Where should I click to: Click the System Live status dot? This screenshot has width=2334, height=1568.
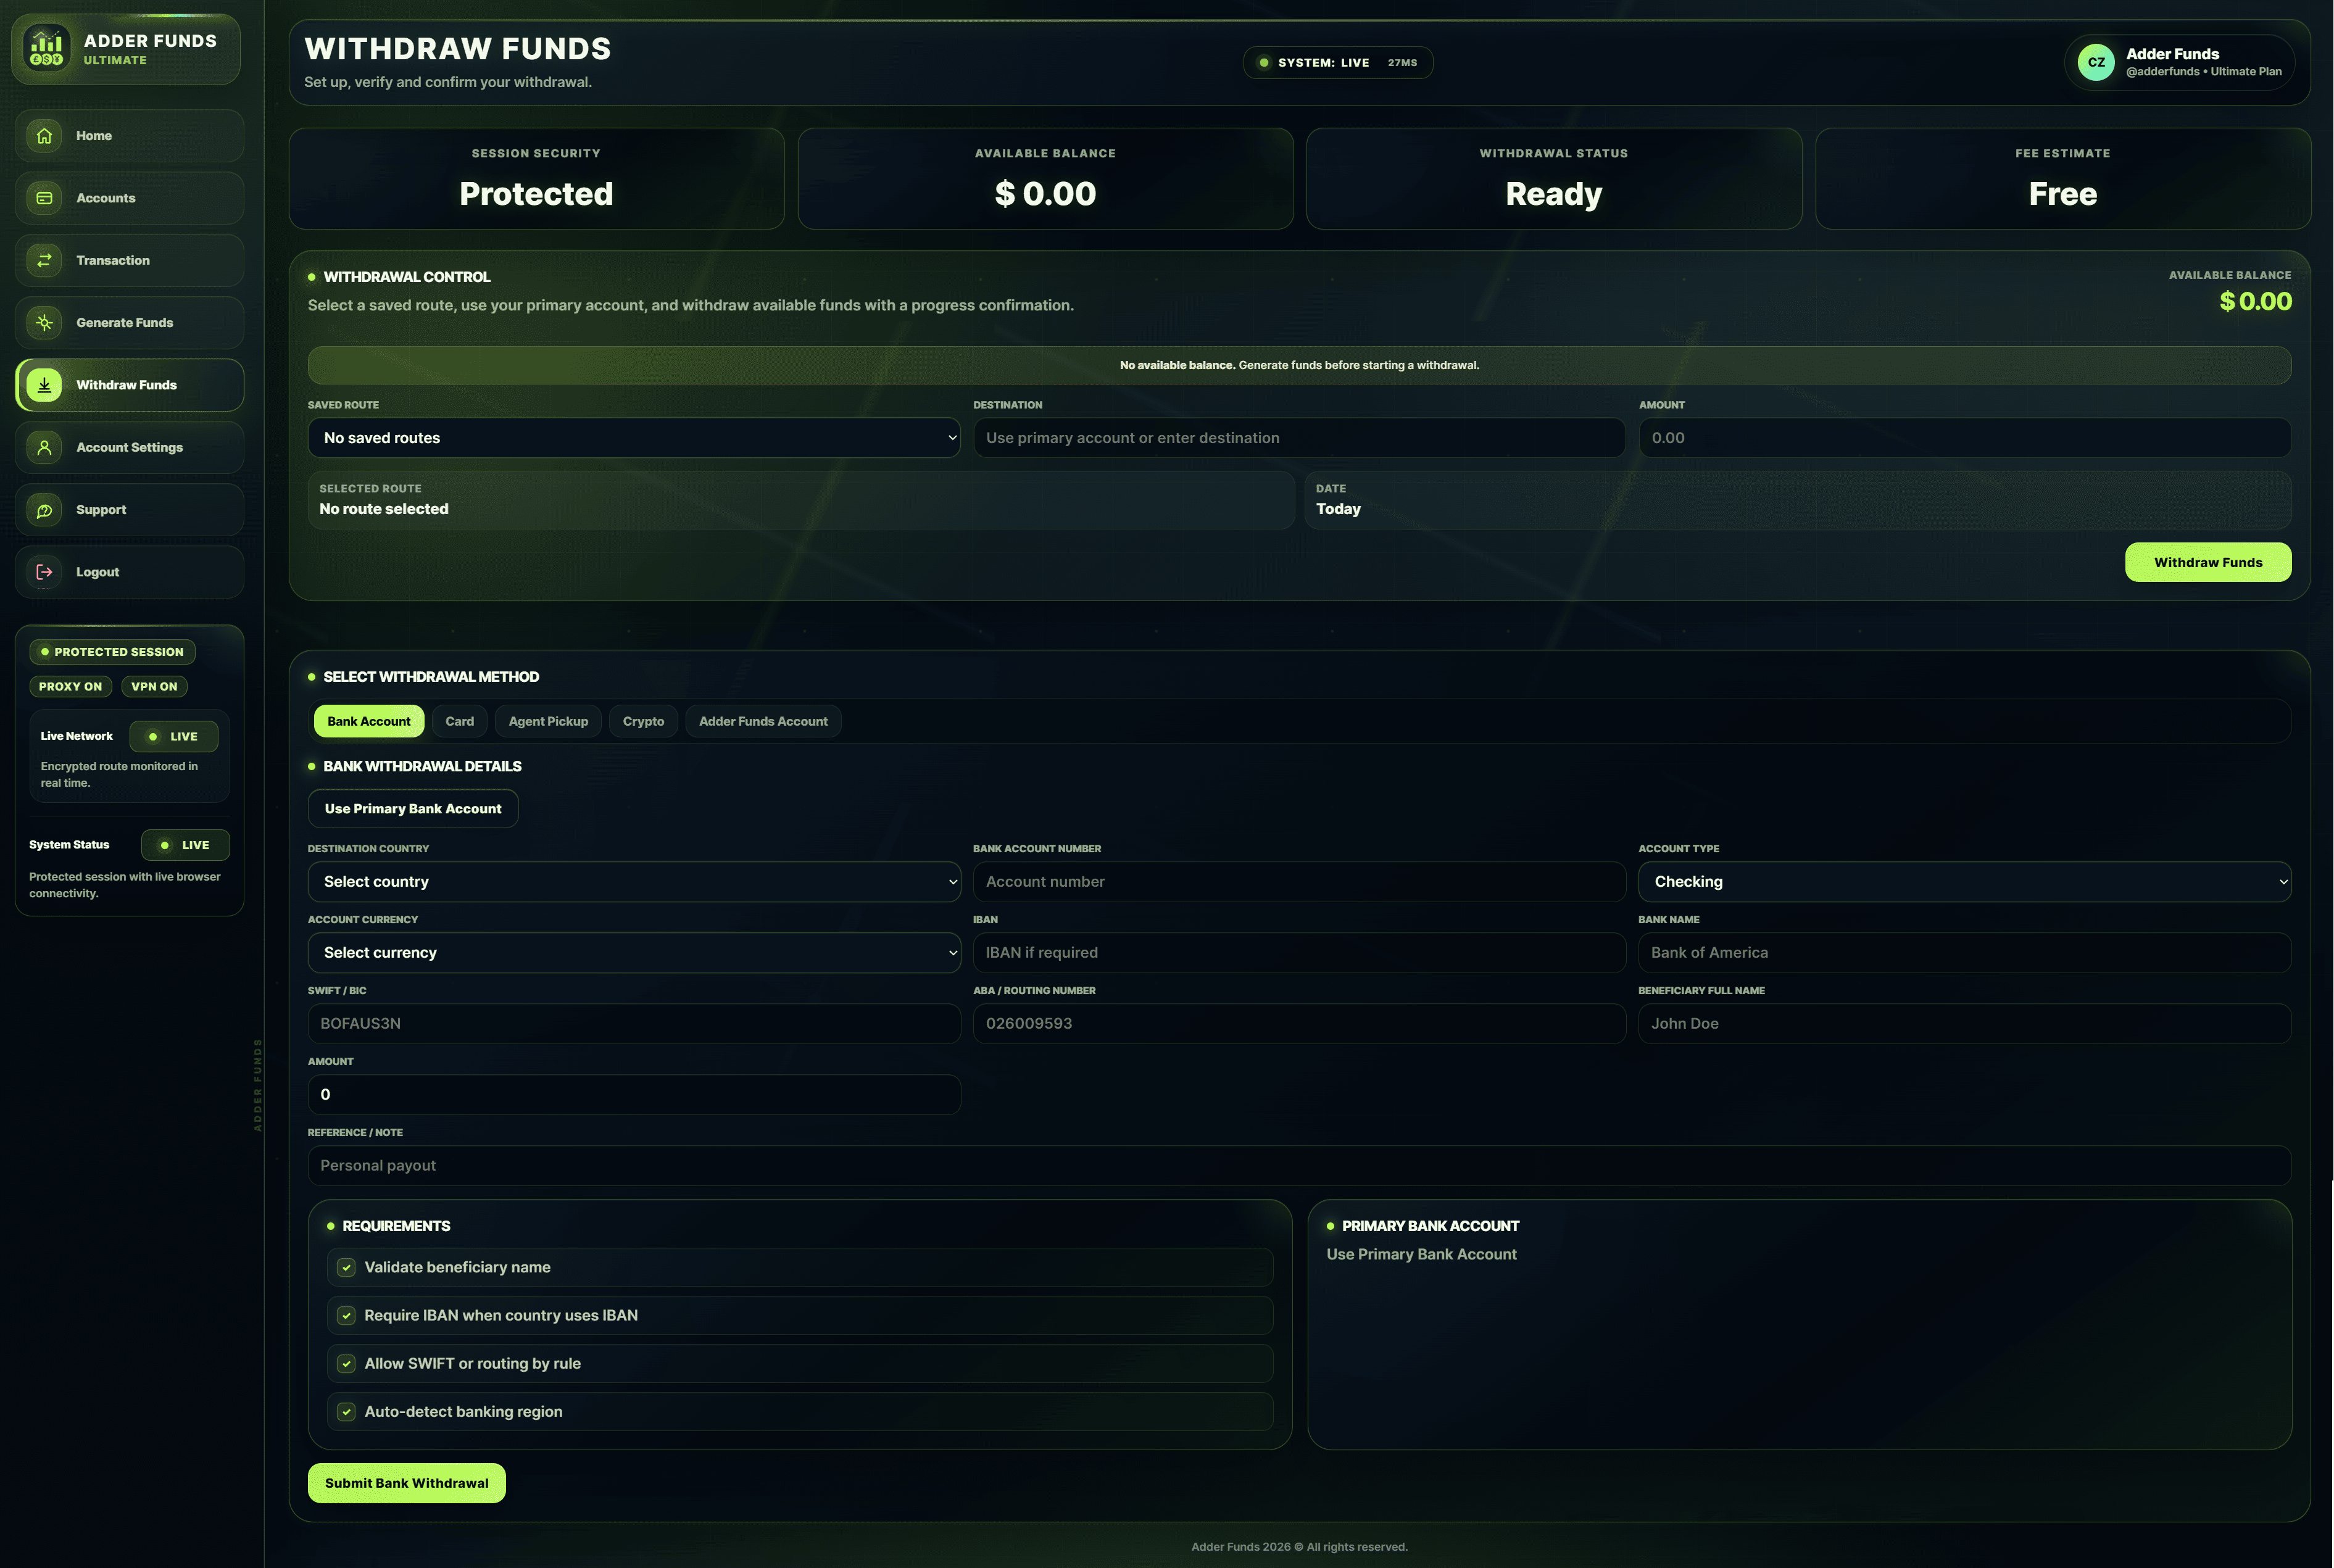pyautogui.click(x=1264, y=62)
